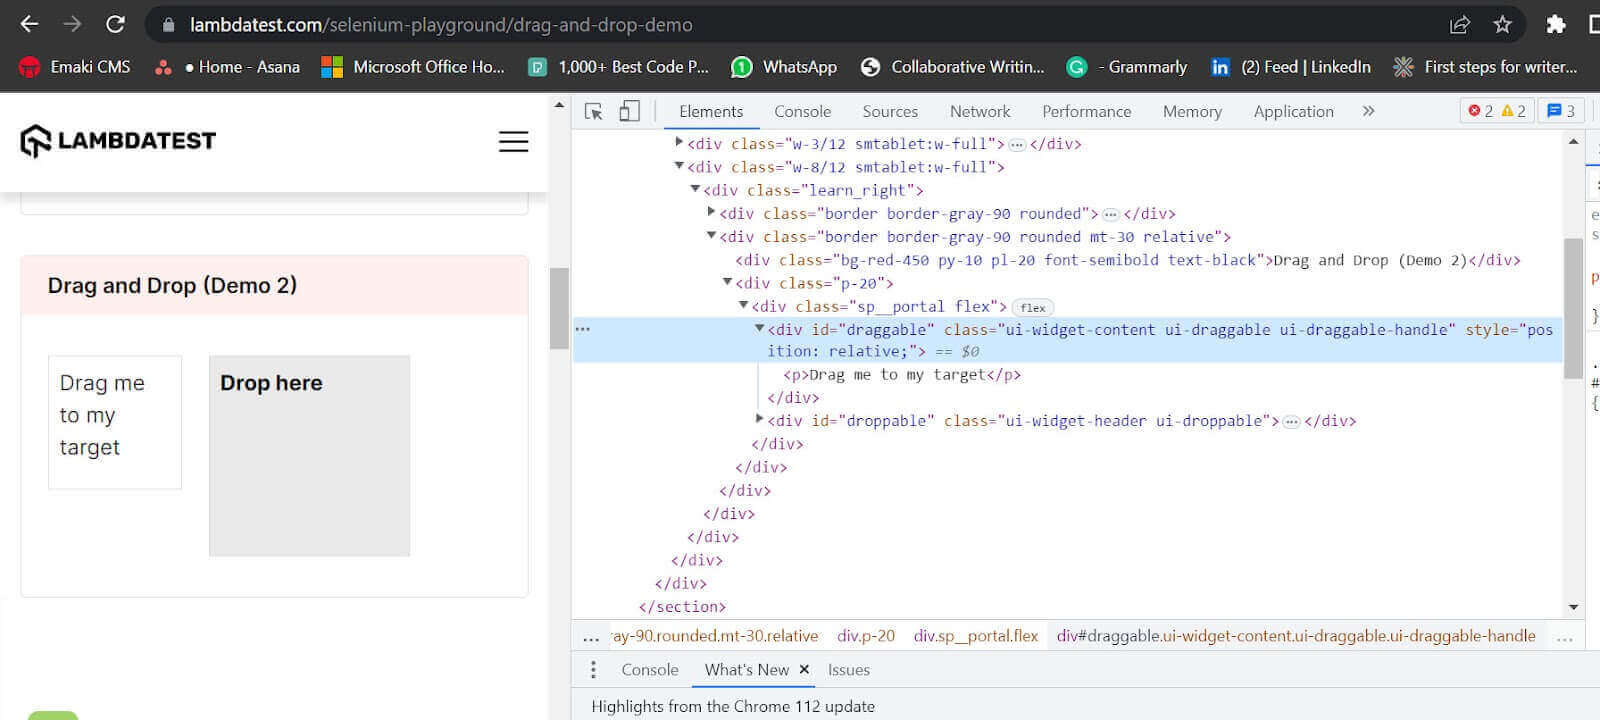Click the flex layout badge
Image resolution: width=1600 pixels, height=720 pixels.
coord(1032,307)
